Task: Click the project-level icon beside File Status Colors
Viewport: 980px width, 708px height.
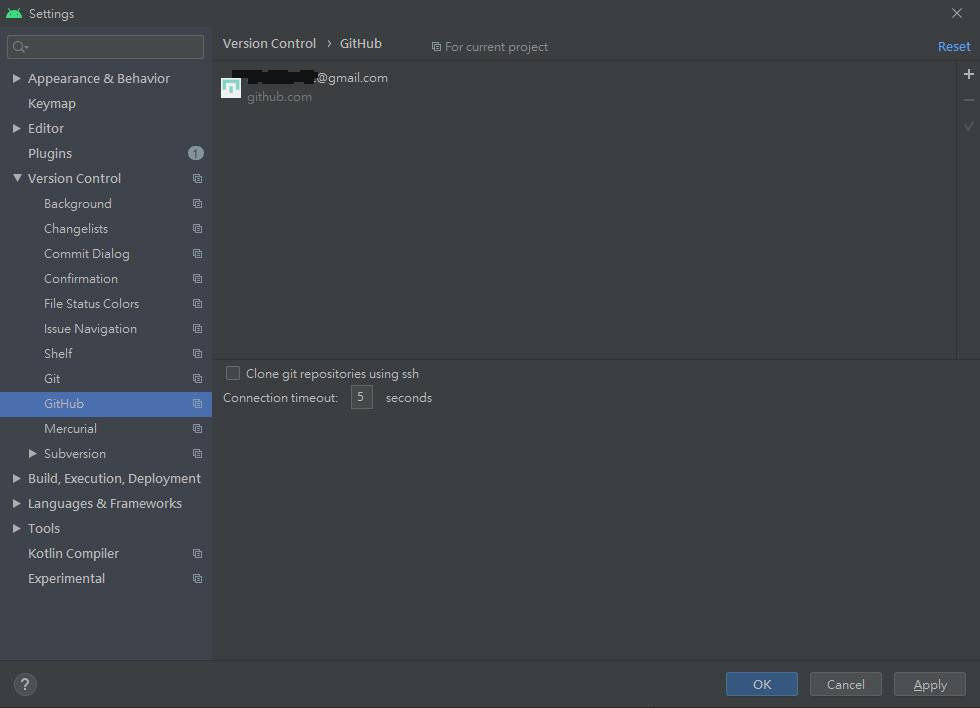Action: tap(198, 304)
